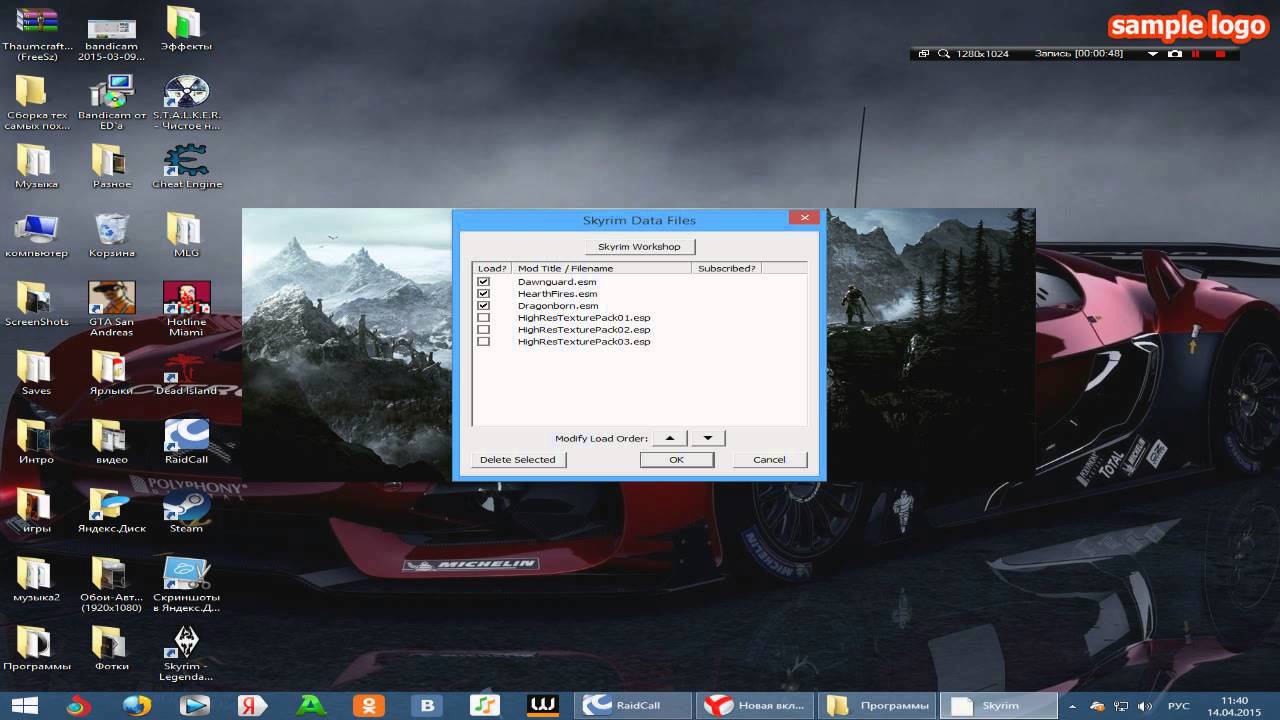The height and width of the screenshot is (720, 1280).
Task: Open Bandicam от ED'a shortcut
Action: pos(112,102)
